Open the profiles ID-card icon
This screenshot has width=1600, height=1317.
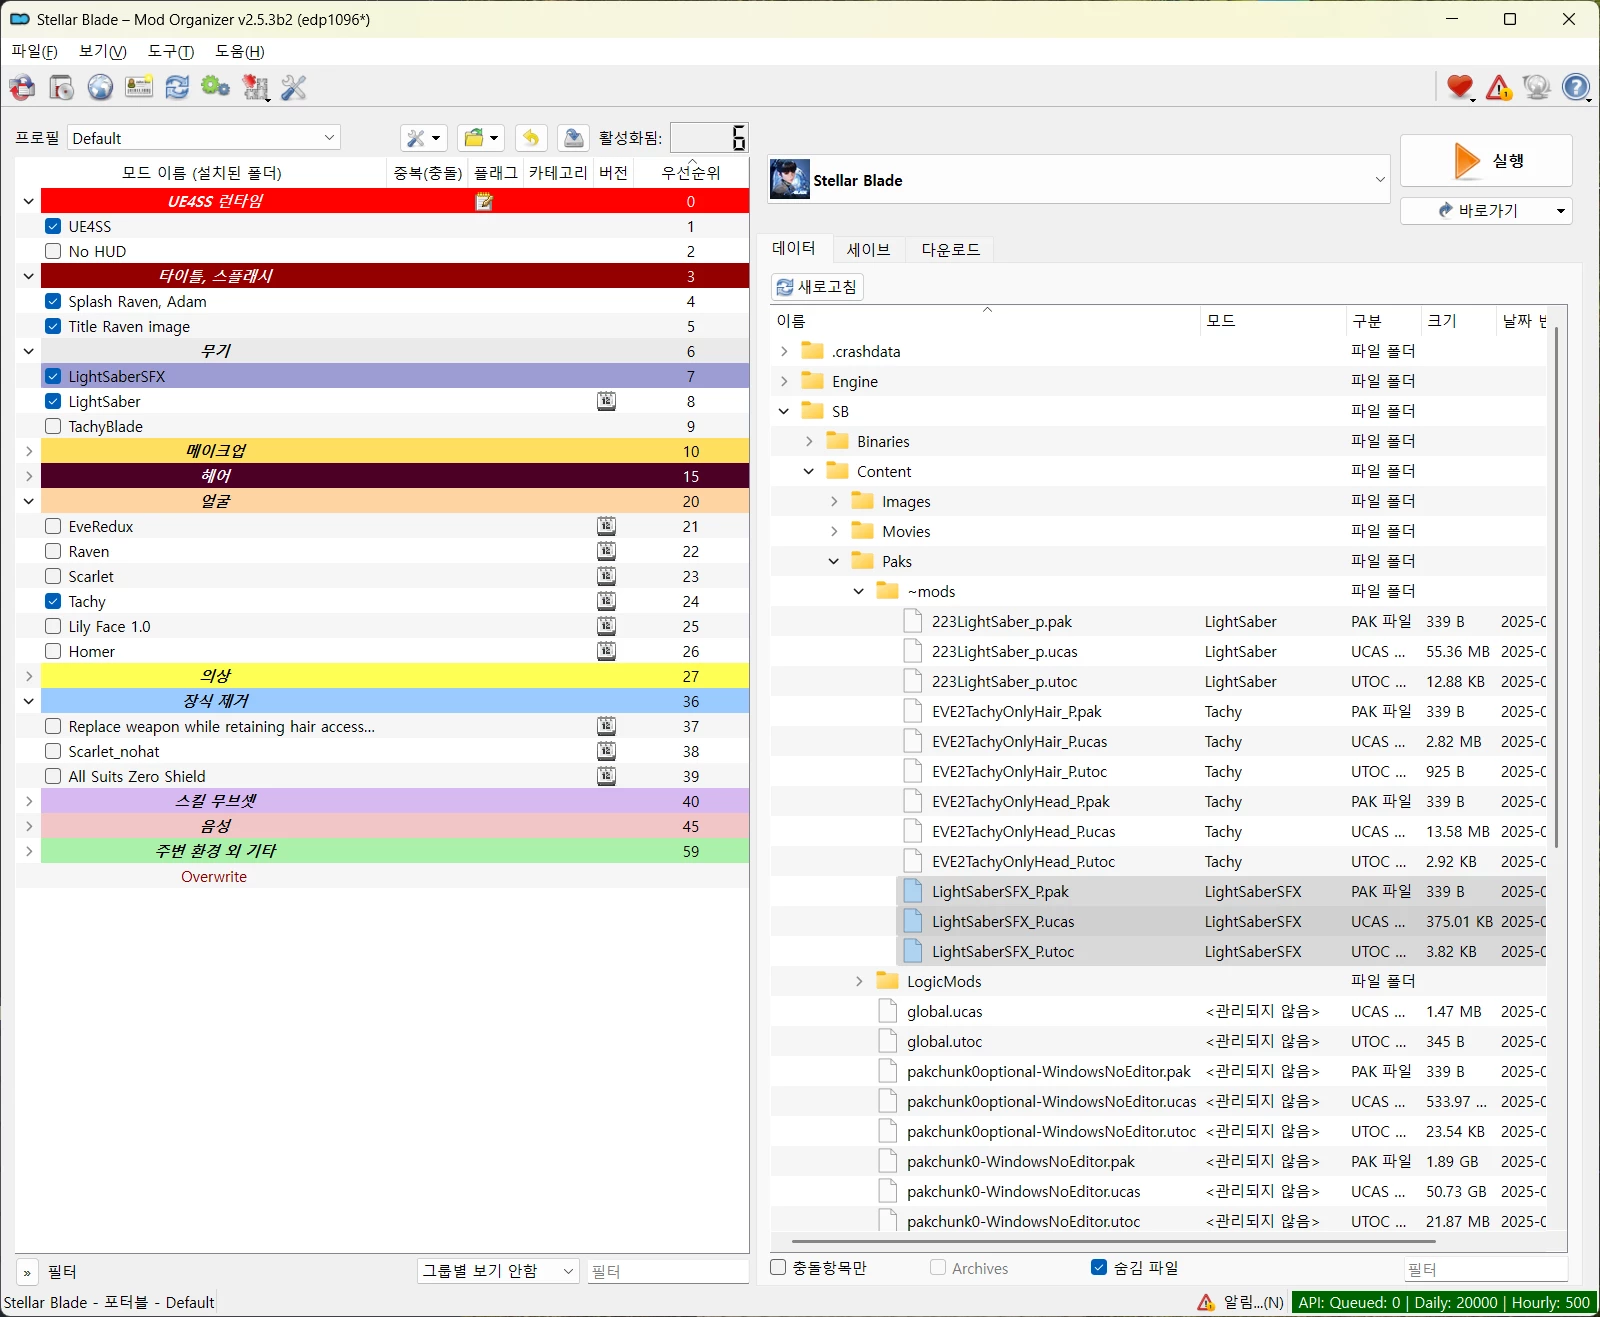[x=139, y=88]
